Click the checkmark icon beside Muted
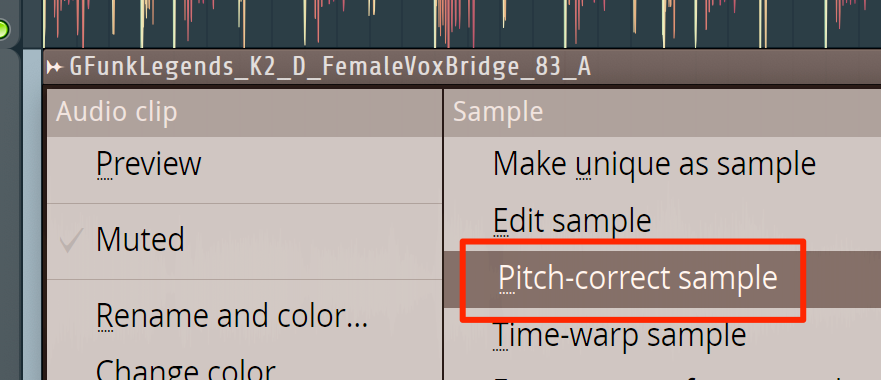The width and height of the screenshot is (881, 380). pyautogui.click(x=71, y=240)
